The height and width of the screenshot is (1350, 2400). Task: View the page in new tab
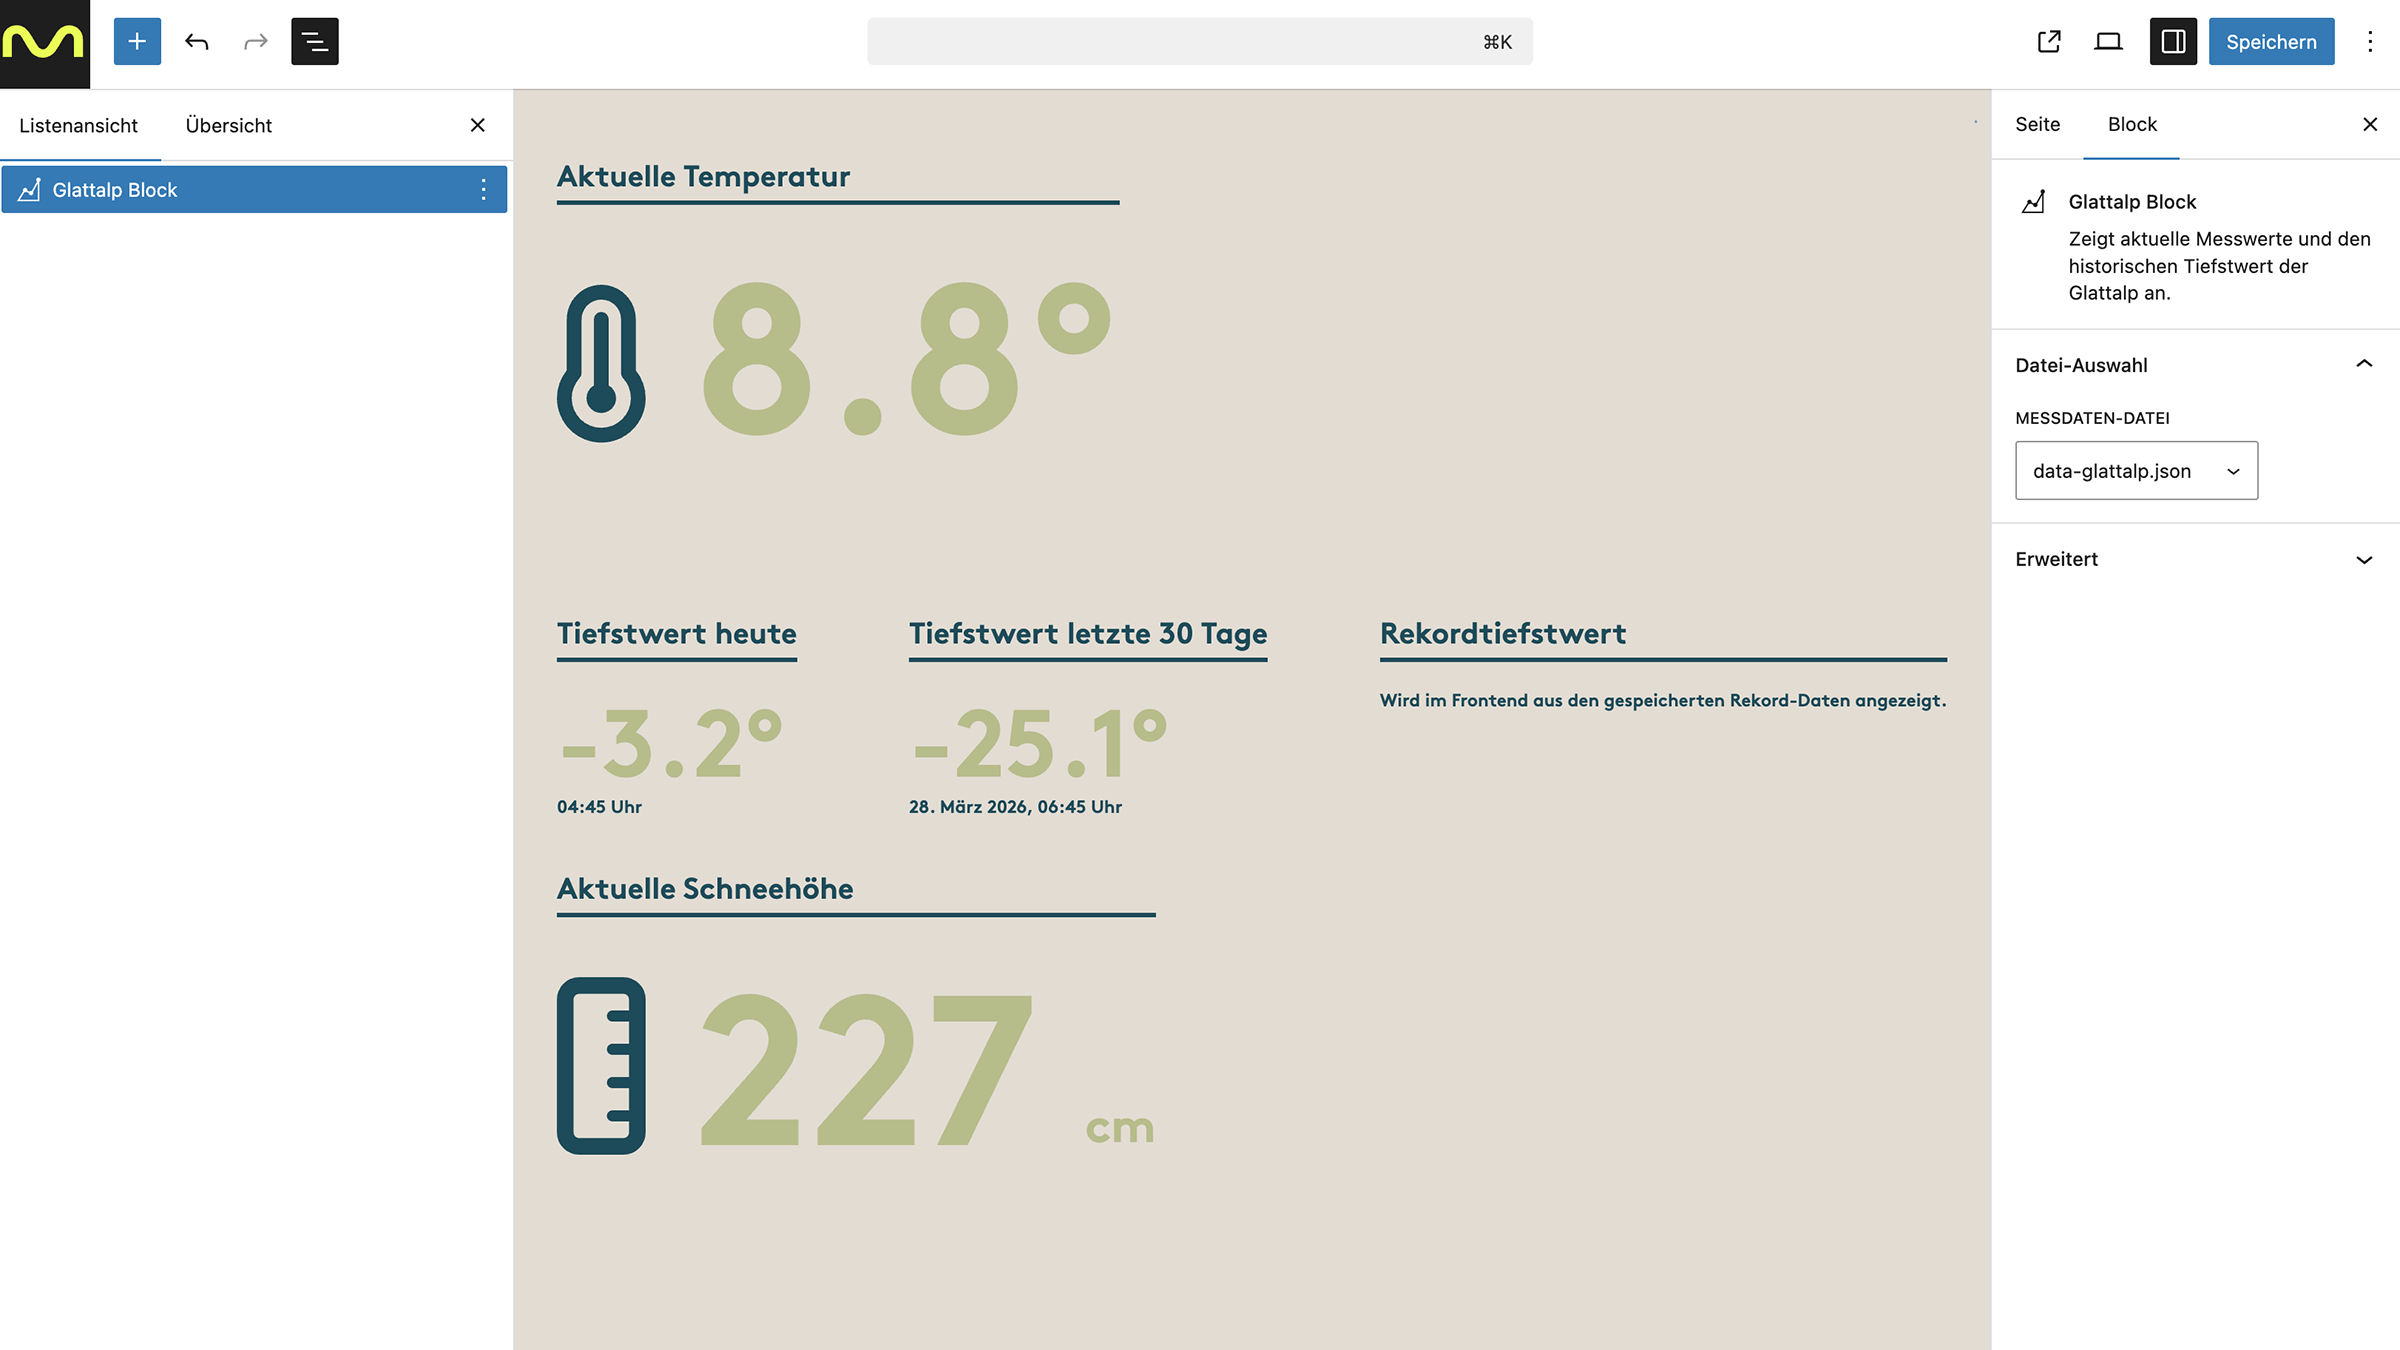pyautogui.click(x=2049, y=41)
